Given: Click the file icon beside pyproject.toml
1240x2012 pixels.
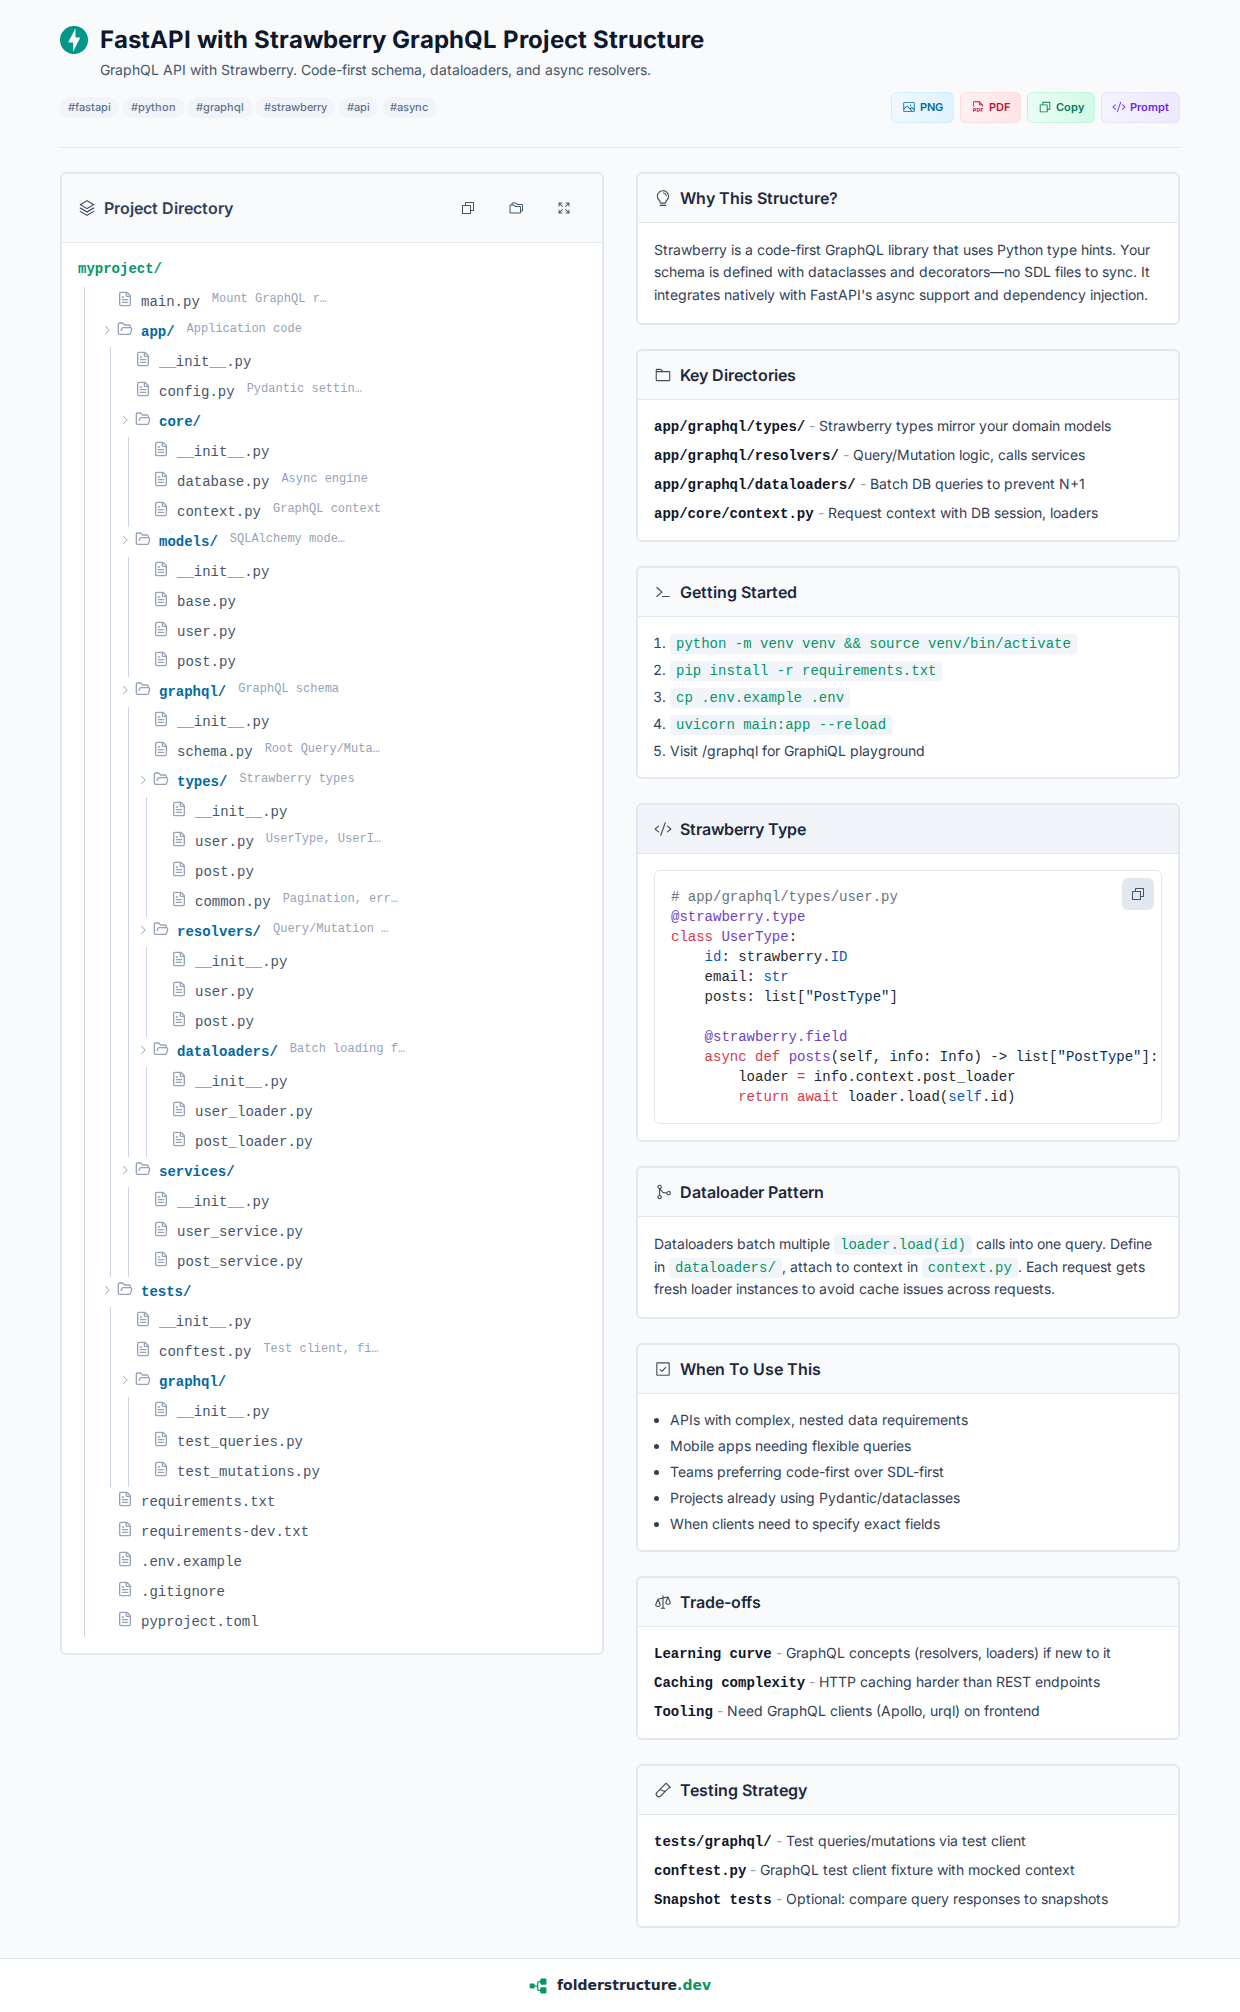Looking at the screenshot, I should (125, 1620).
